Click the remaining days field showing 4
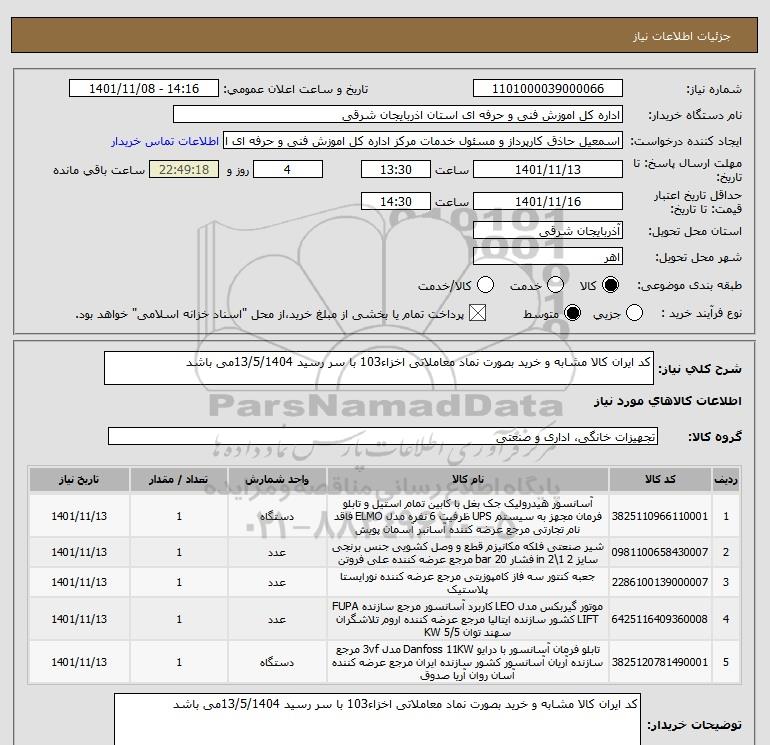The height and width of the screenshot is (745, 770). 287,169
